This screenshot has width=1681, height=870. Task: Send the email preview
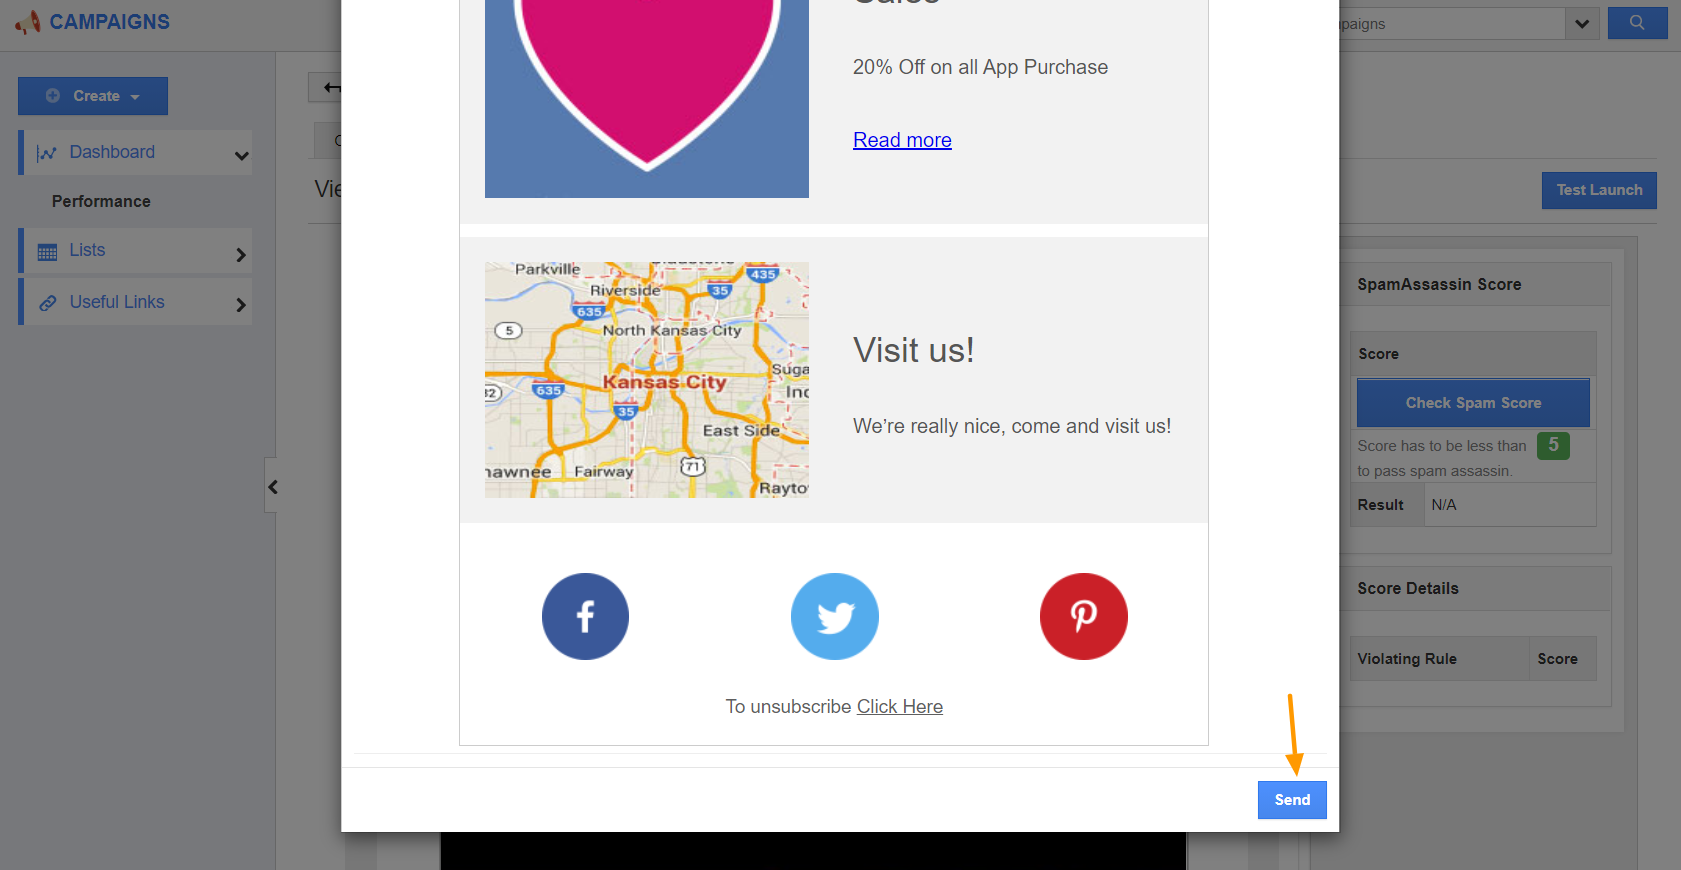1292,800
